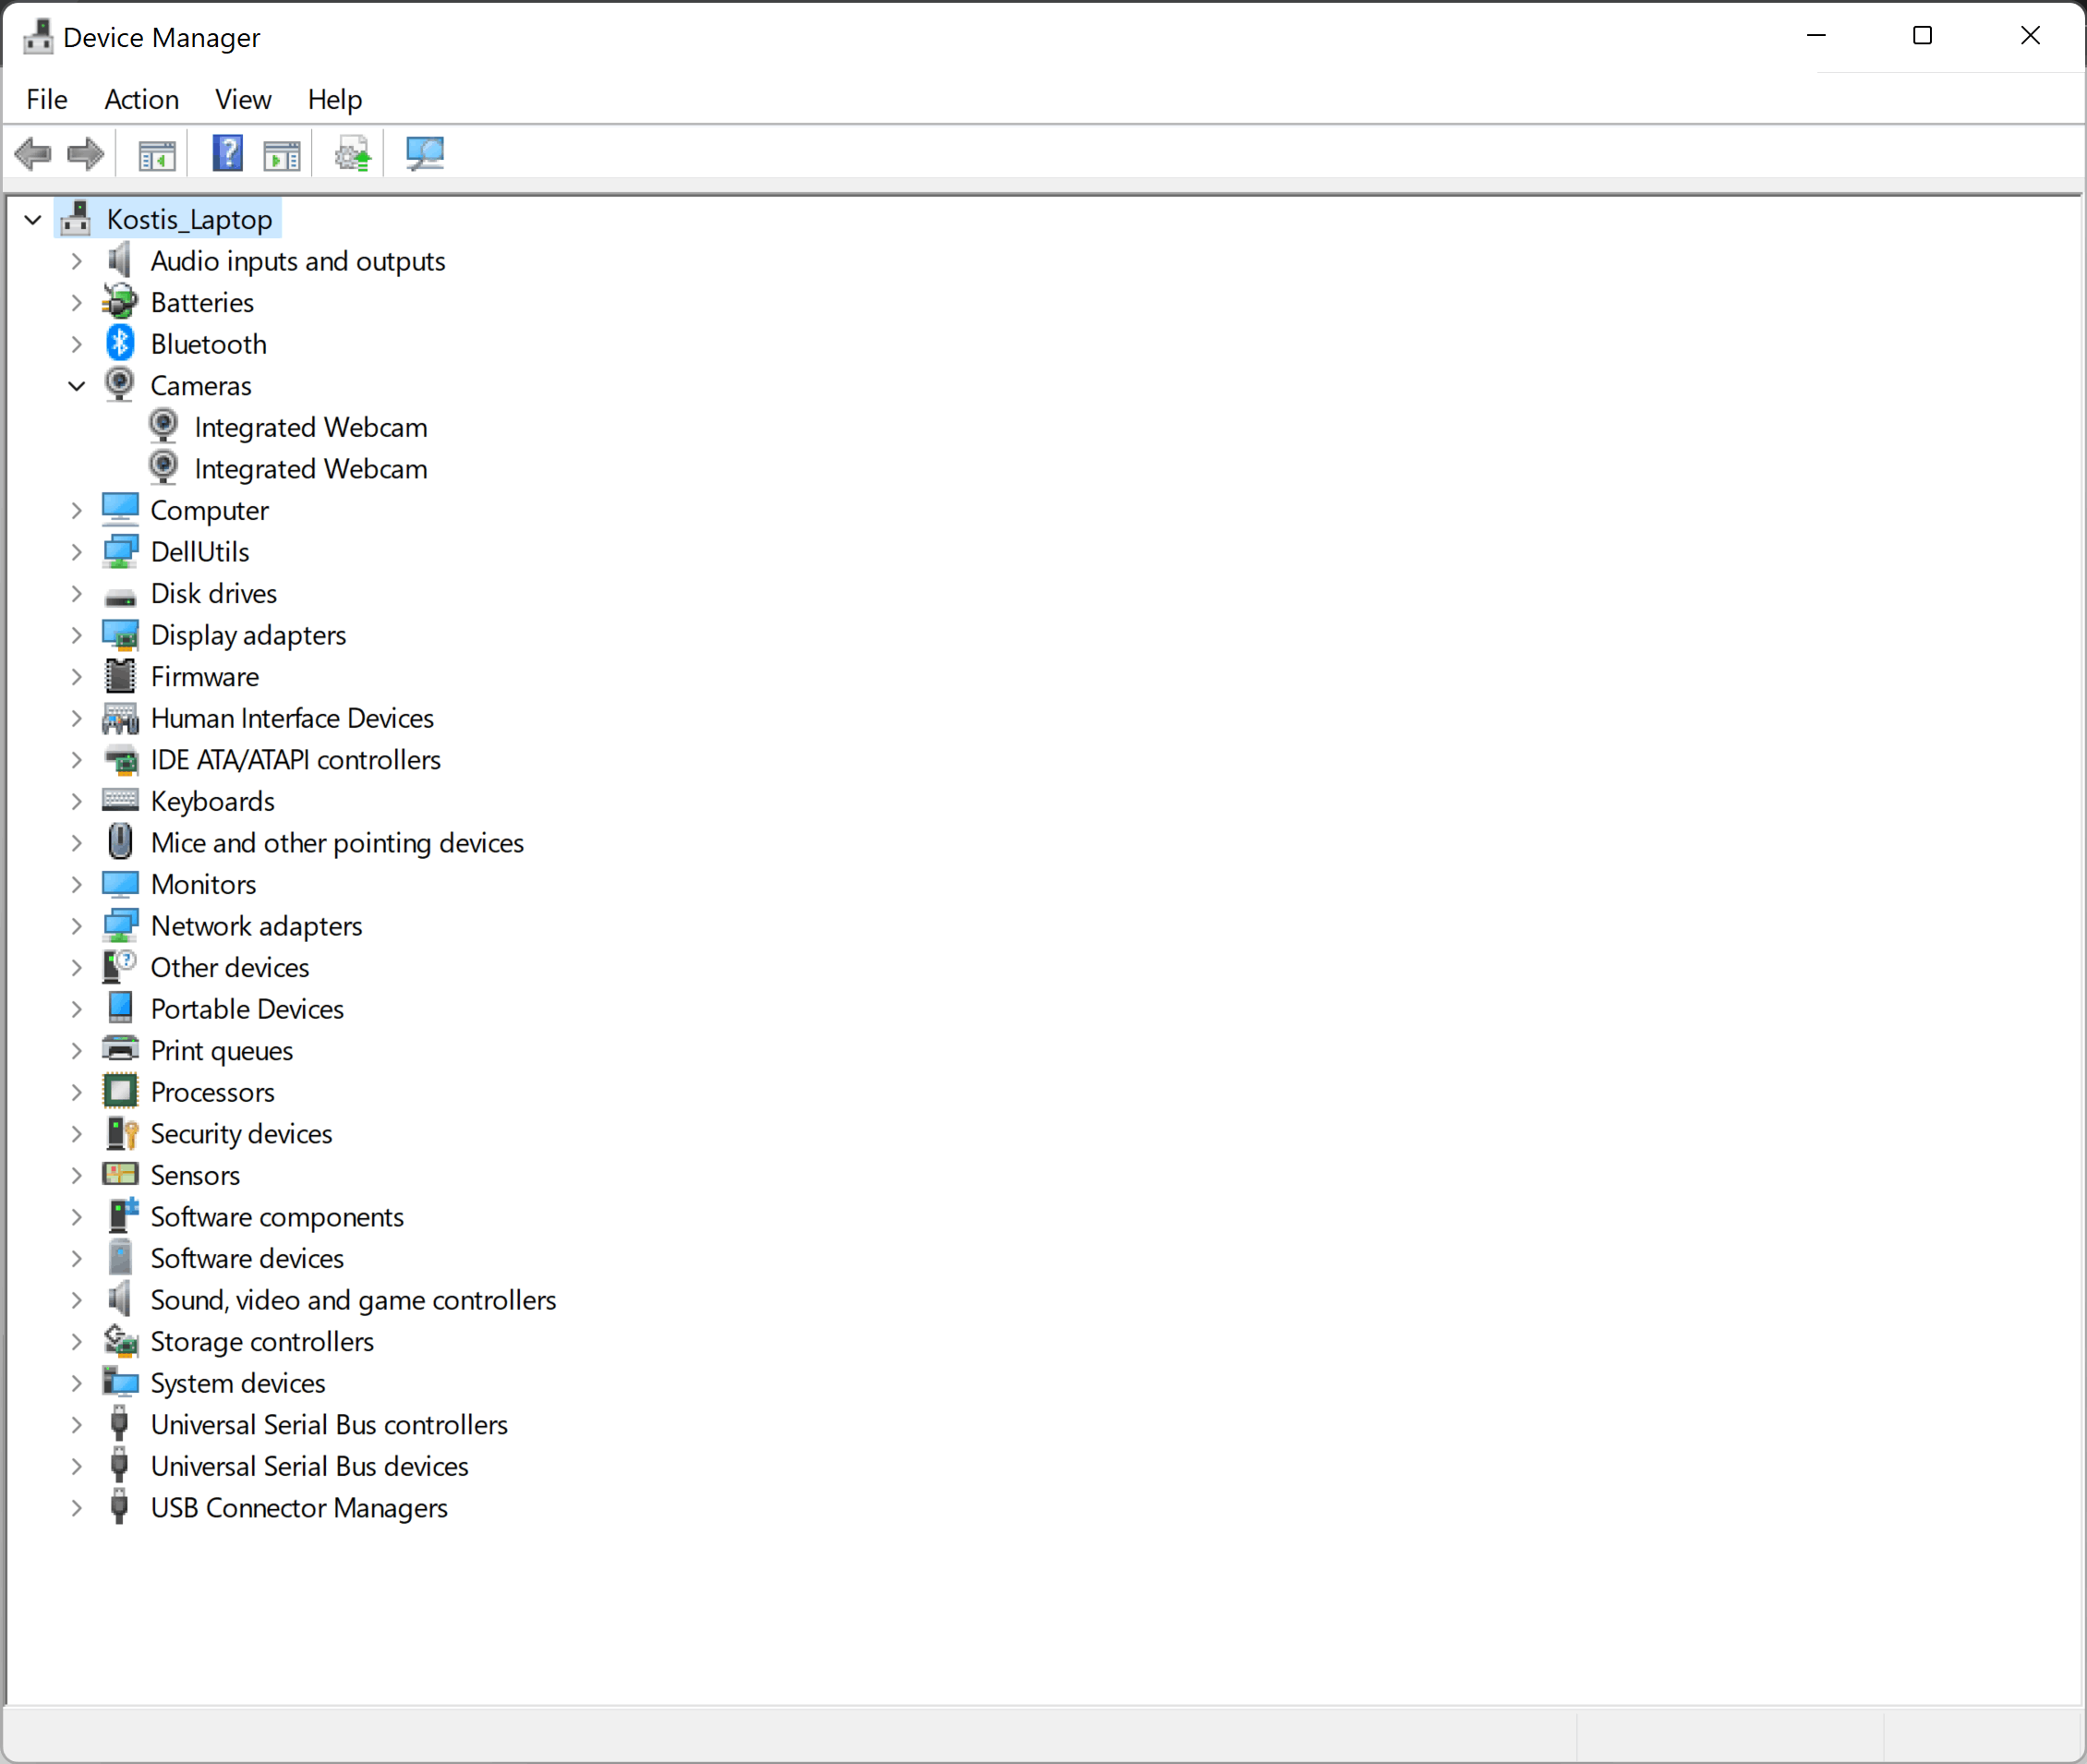Click the Sensors category icon
2087x1764 pixels.
pos(120,1174)
